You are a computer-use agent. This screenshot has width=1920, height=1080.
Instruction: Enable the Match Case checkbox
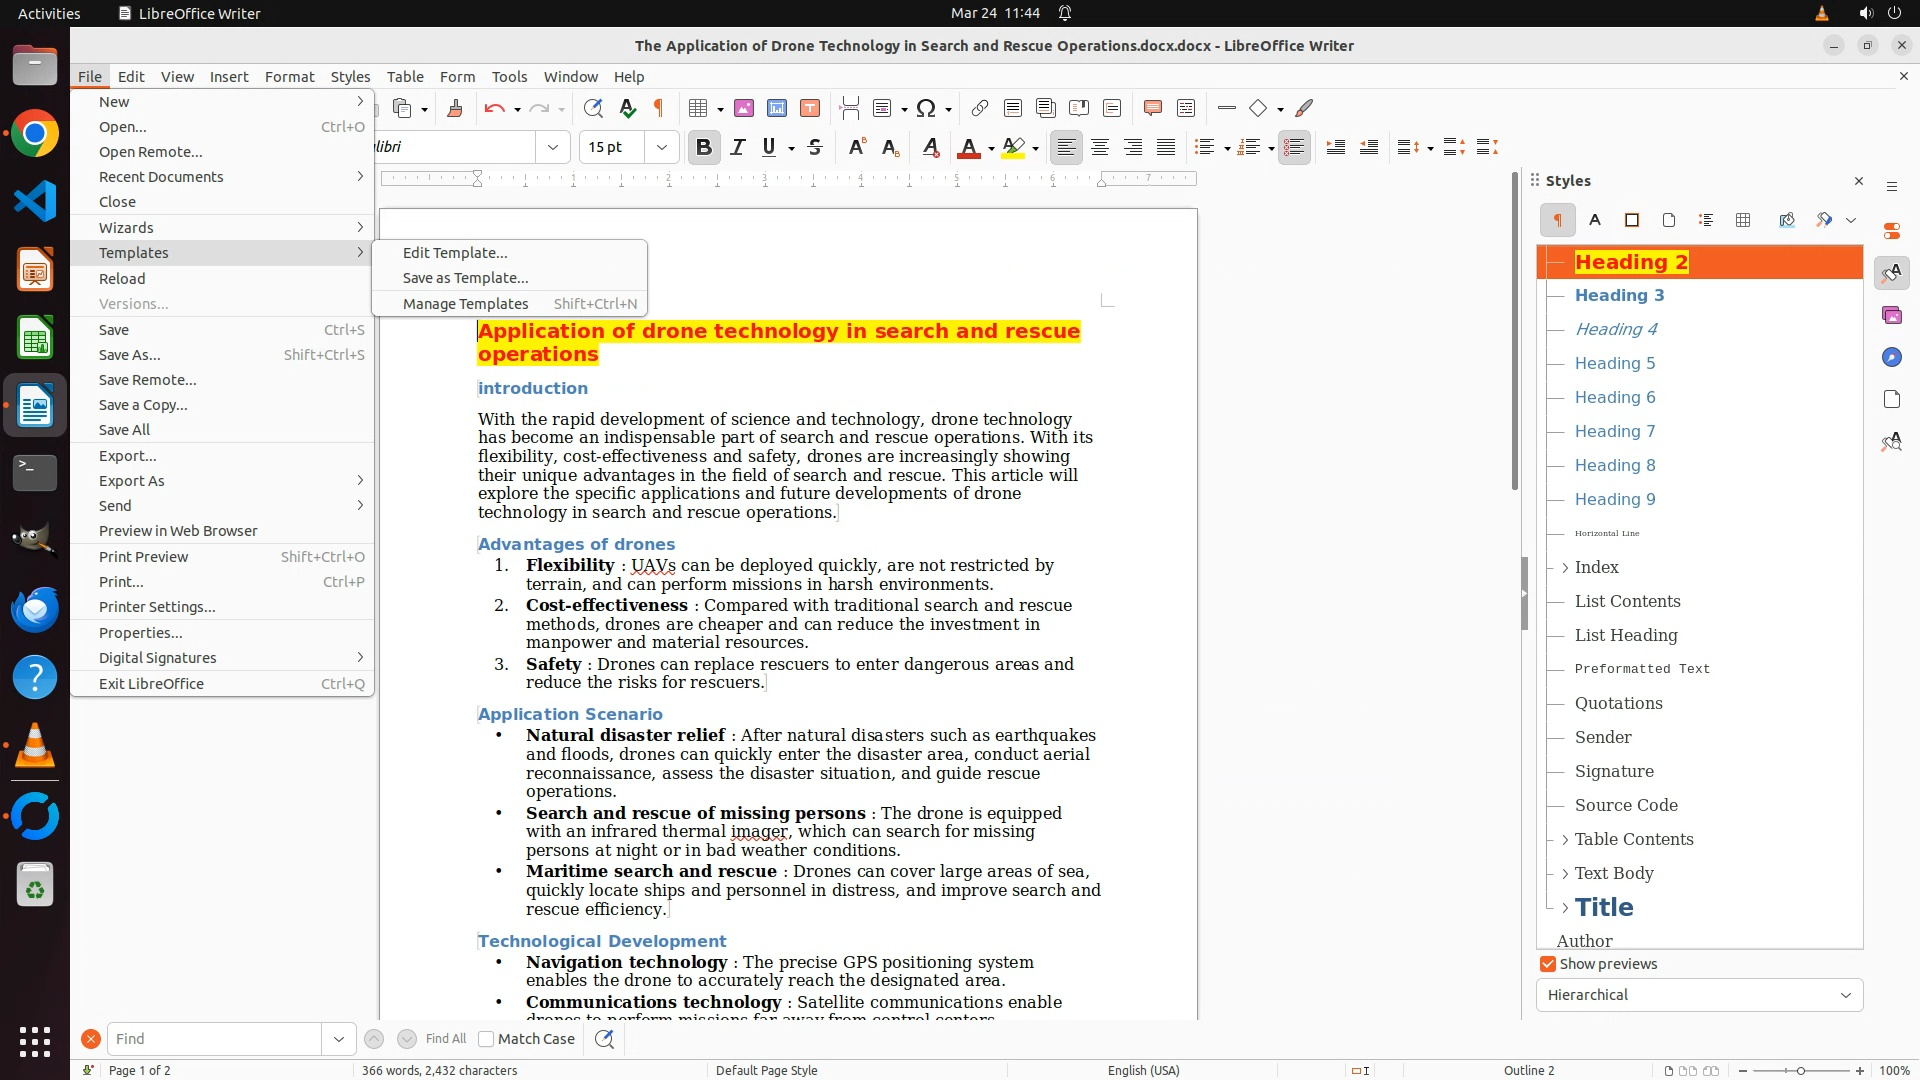(486, 1039)
